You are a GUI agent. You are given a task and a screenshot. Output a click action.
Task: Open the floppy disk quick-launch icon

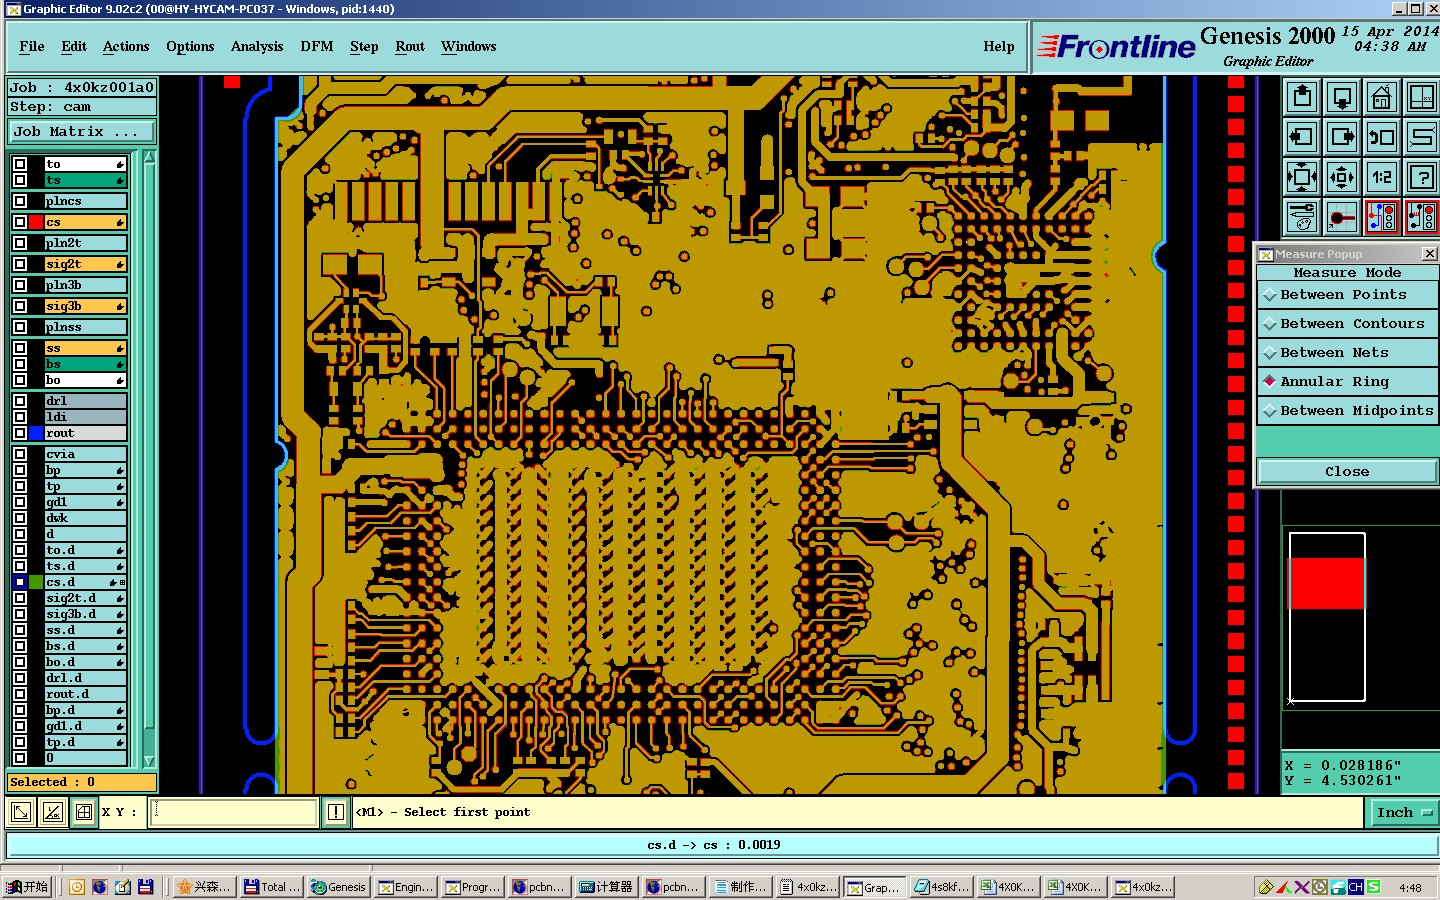[145, 887]
